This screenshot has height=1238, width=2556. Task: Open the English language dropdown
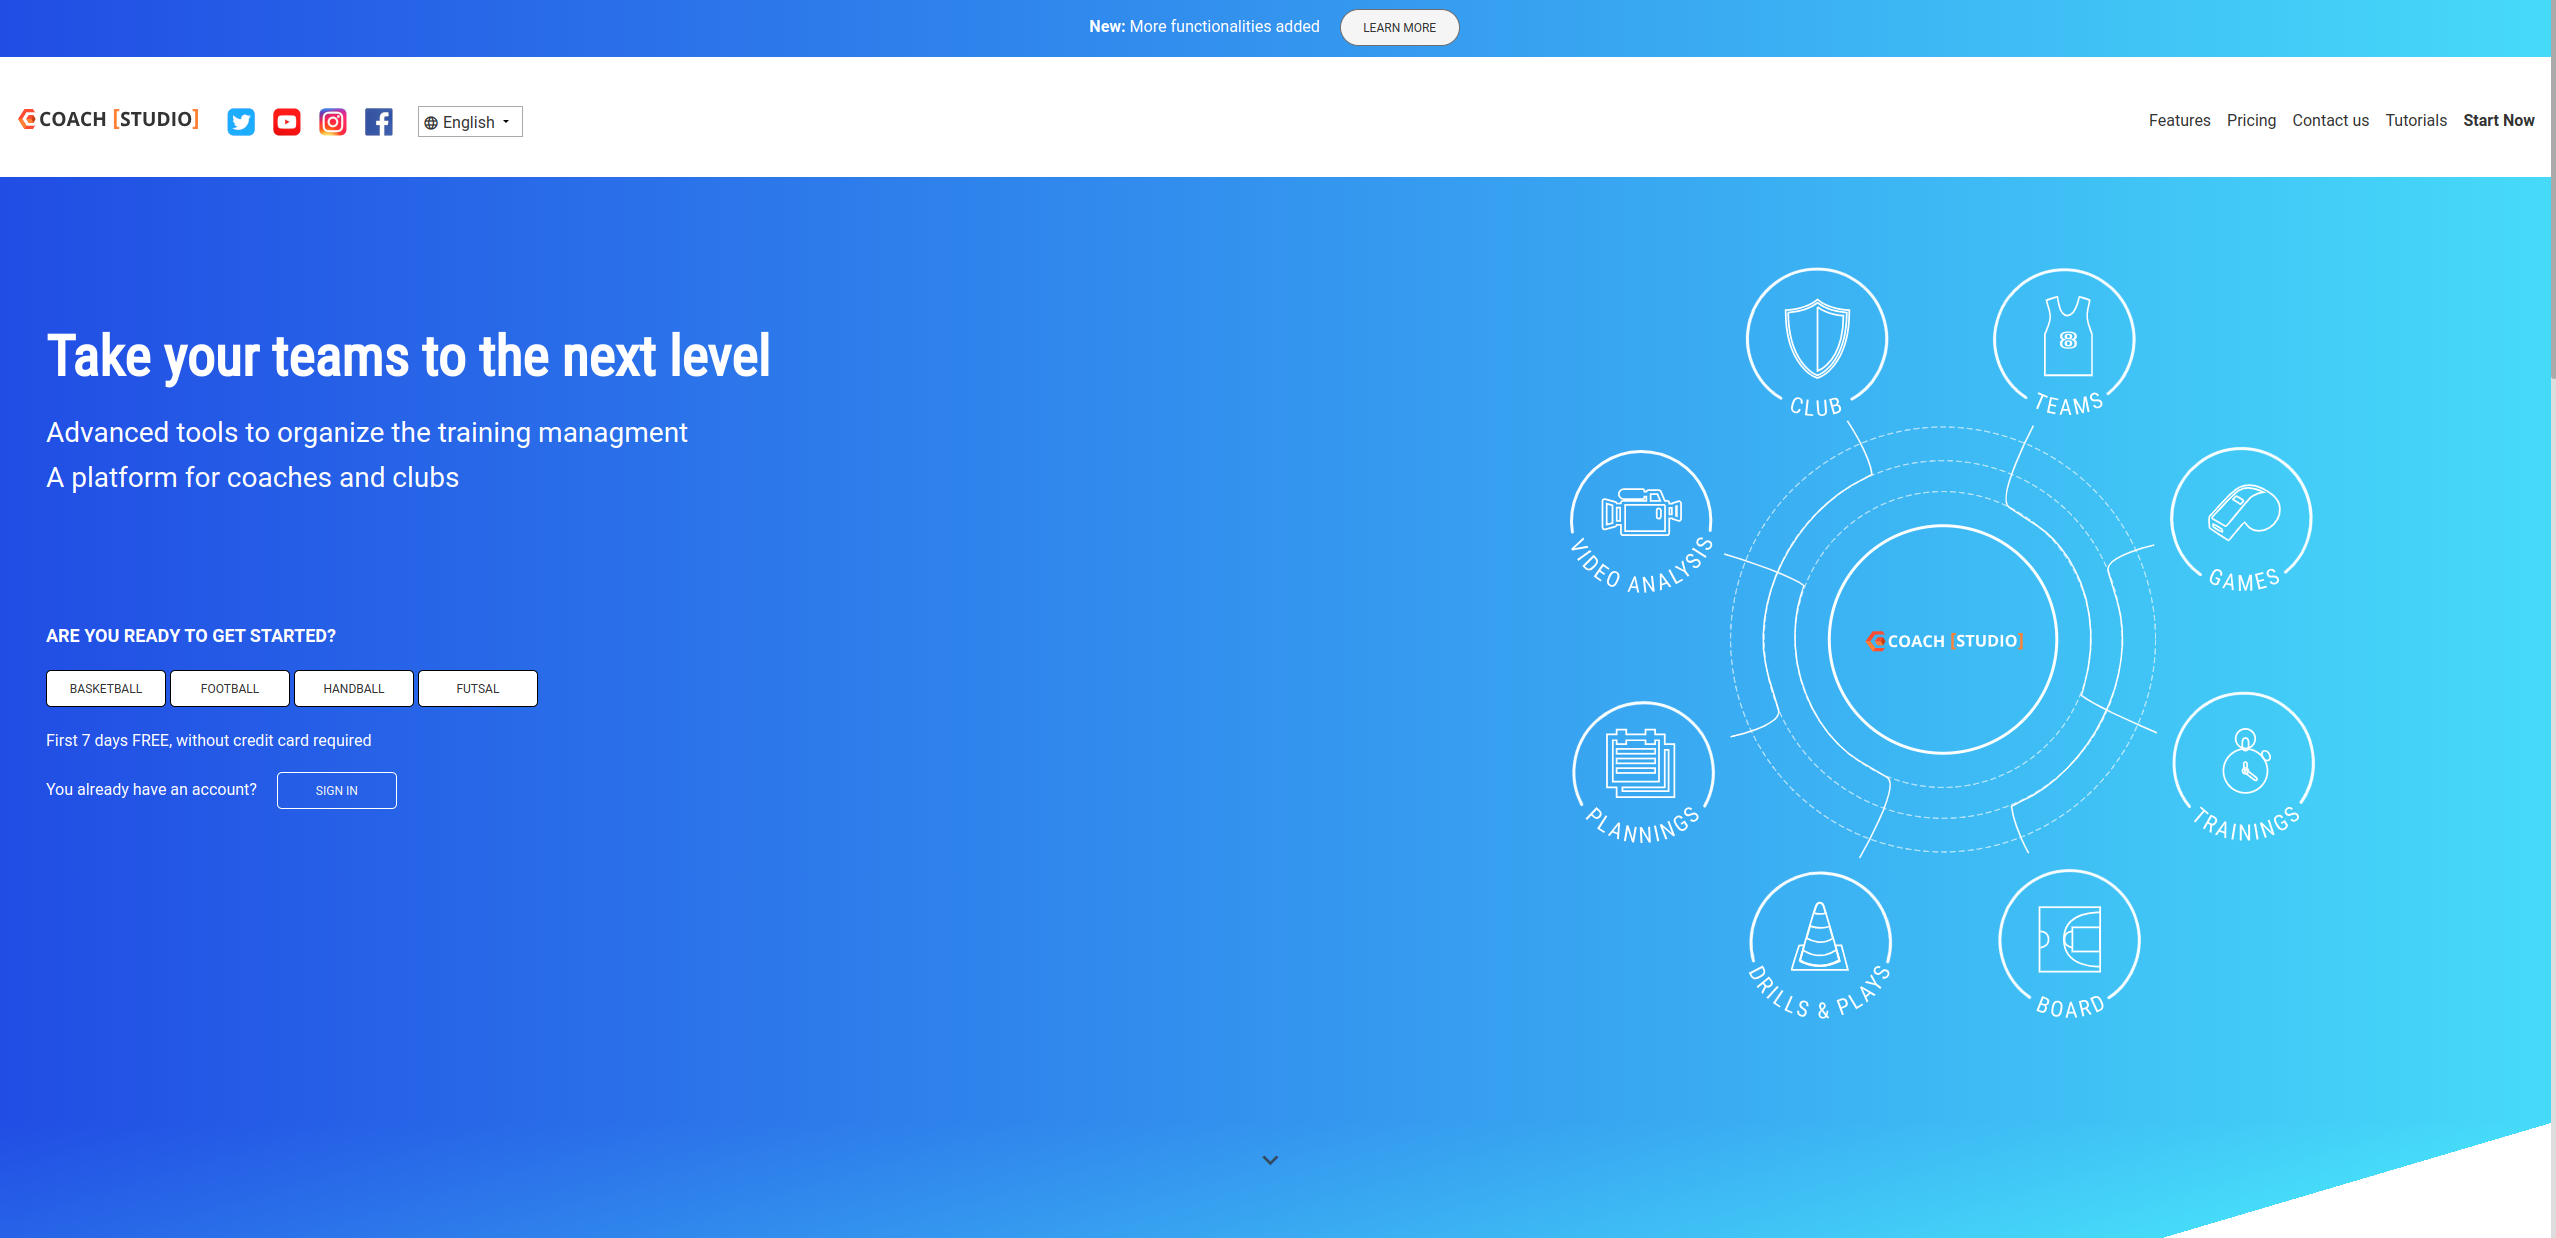(470, 122)
